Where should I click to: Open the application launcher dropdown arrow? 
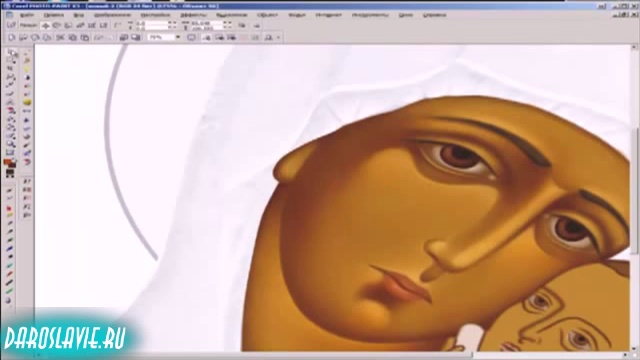tap(279, 38)
